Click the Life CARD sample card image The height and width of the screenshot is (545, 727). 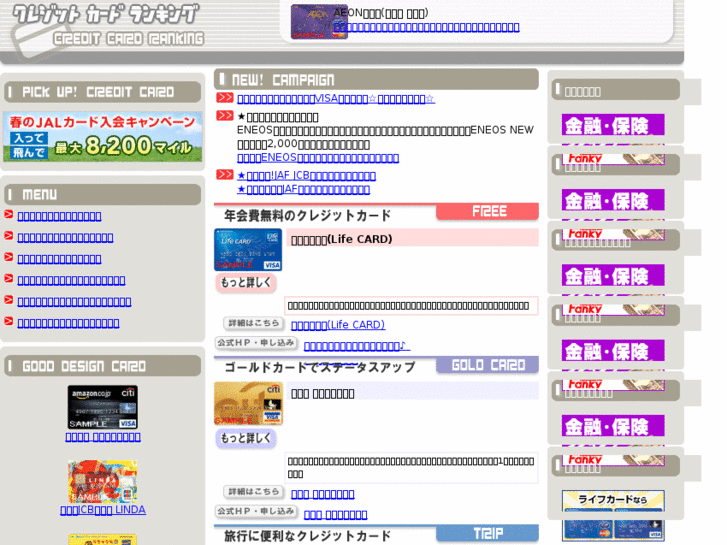pyautogui.click(x=248, y=250)
